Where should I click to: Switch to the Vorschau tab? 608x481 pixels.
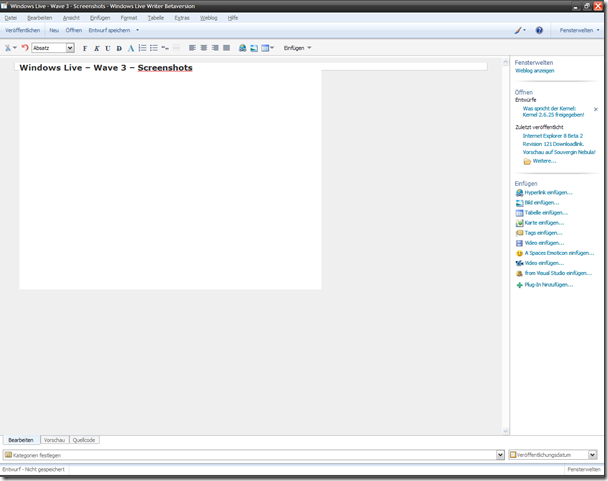point(54,440)
